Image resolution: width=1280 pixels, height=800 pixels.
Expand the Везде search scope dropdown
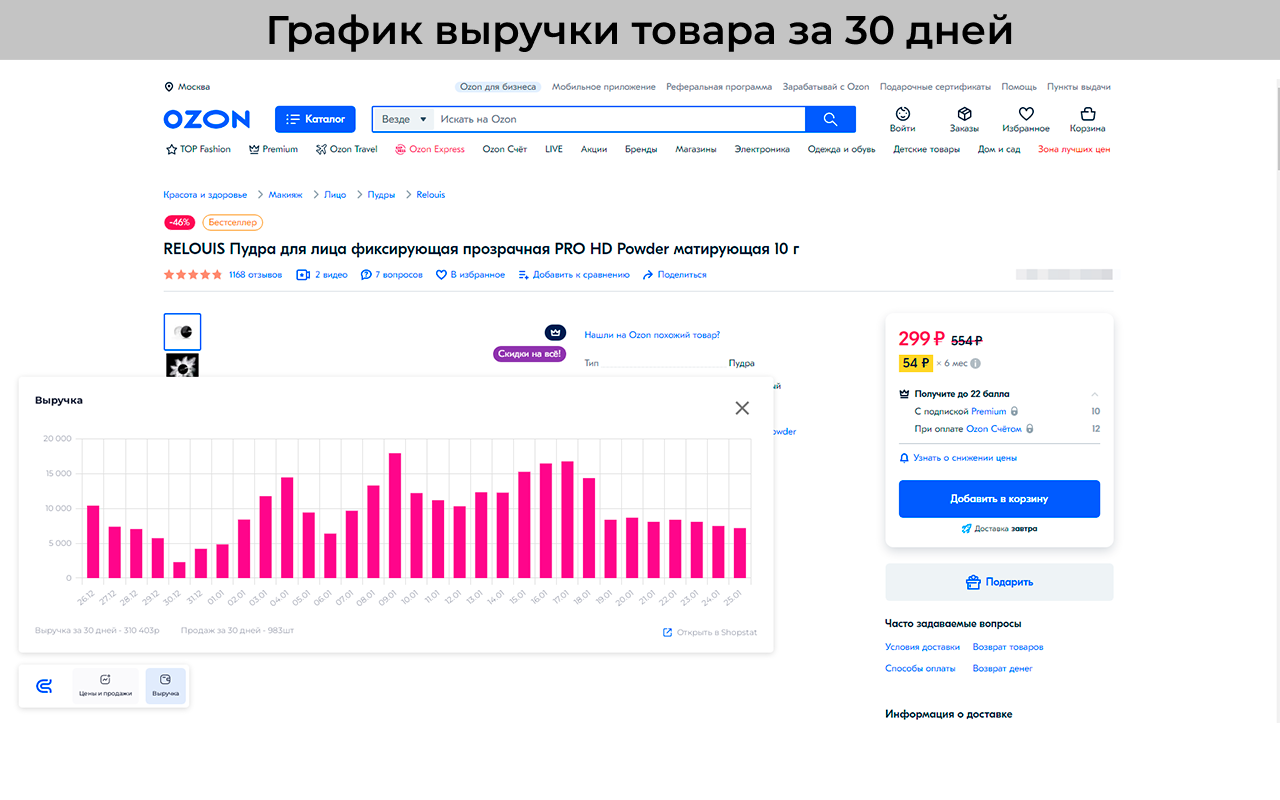click(x=403, y=119)
